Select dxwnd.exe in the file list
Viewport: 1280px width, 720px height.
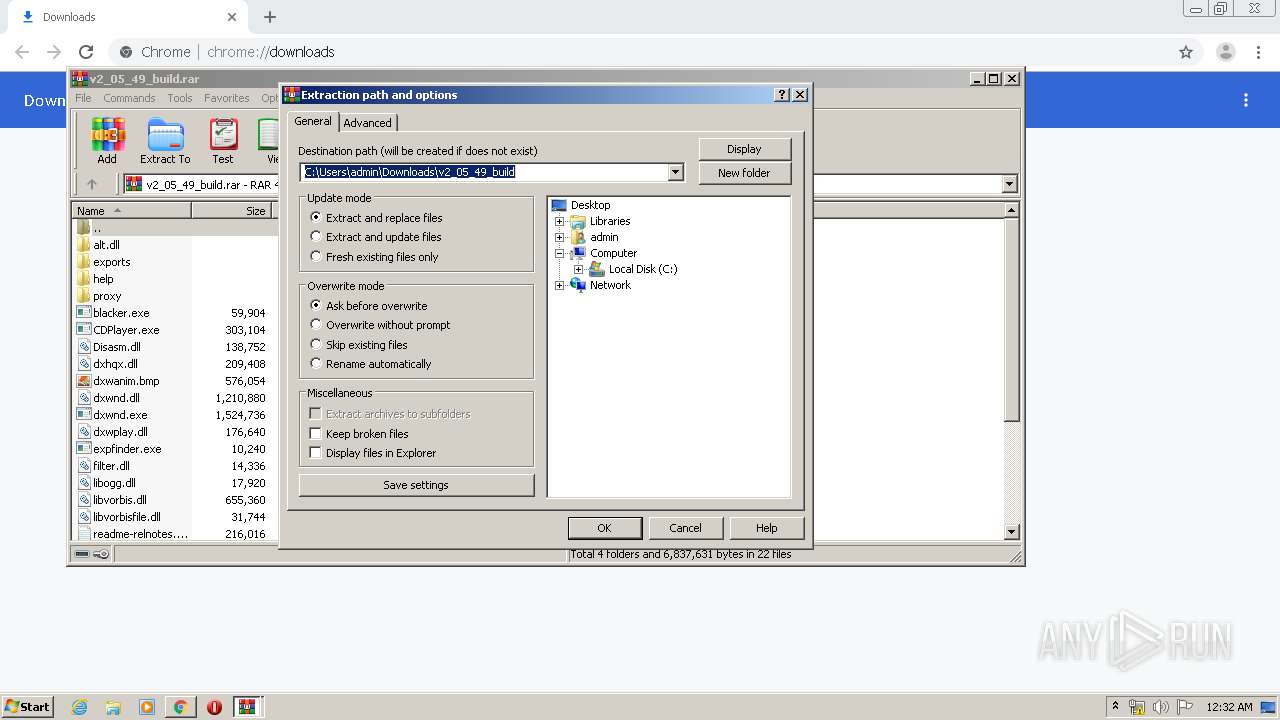click(x=120, y=415)
